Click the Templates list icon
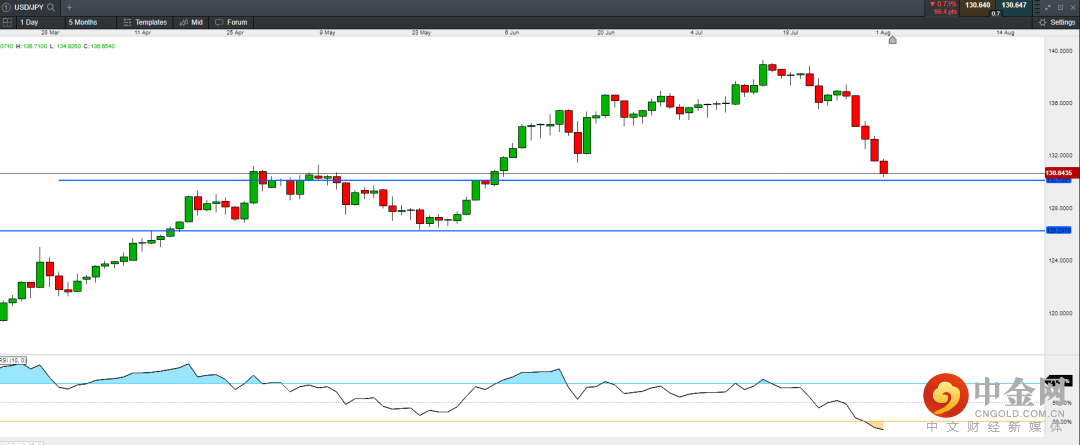This screenshot has height=445, width=1080. [x=126, y=21]
